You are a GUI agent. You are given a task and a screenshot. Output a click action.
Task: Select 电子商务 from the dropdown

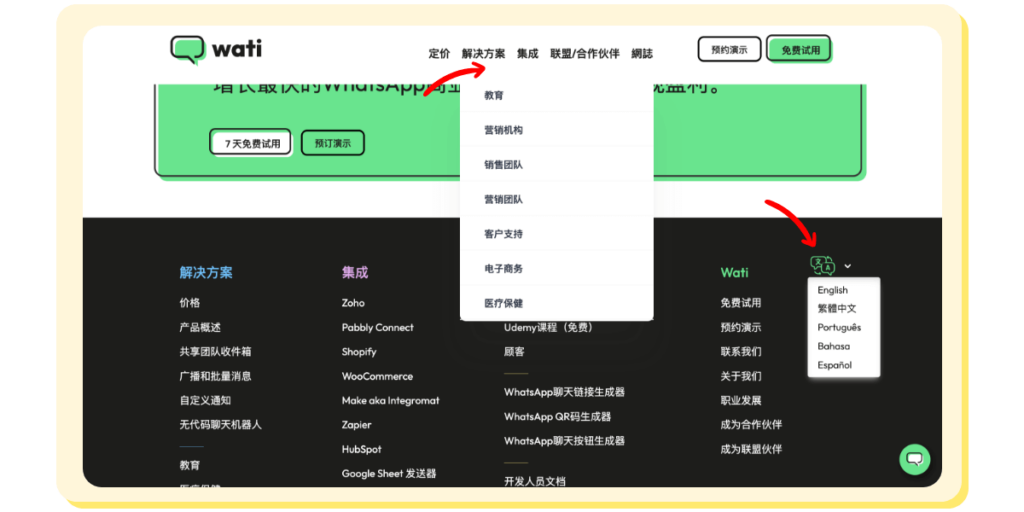[x=556, y=268]
